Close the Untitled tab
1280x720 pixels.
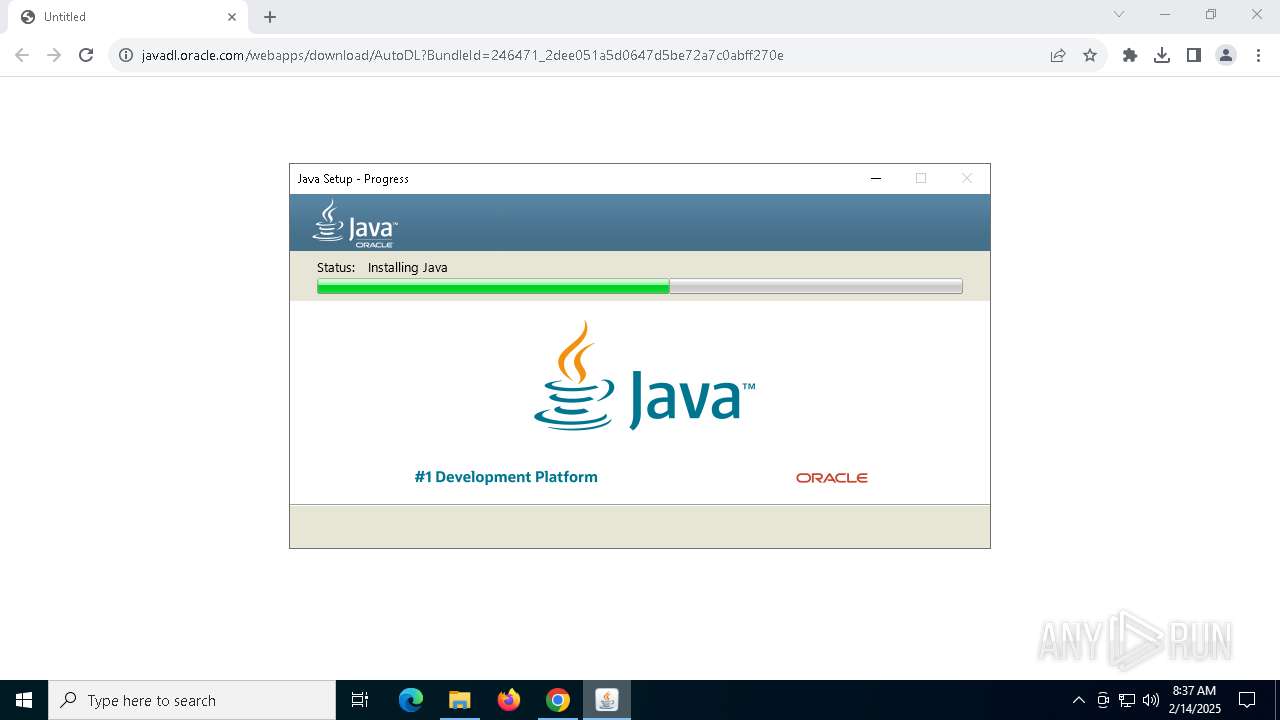tap(232, 17)
